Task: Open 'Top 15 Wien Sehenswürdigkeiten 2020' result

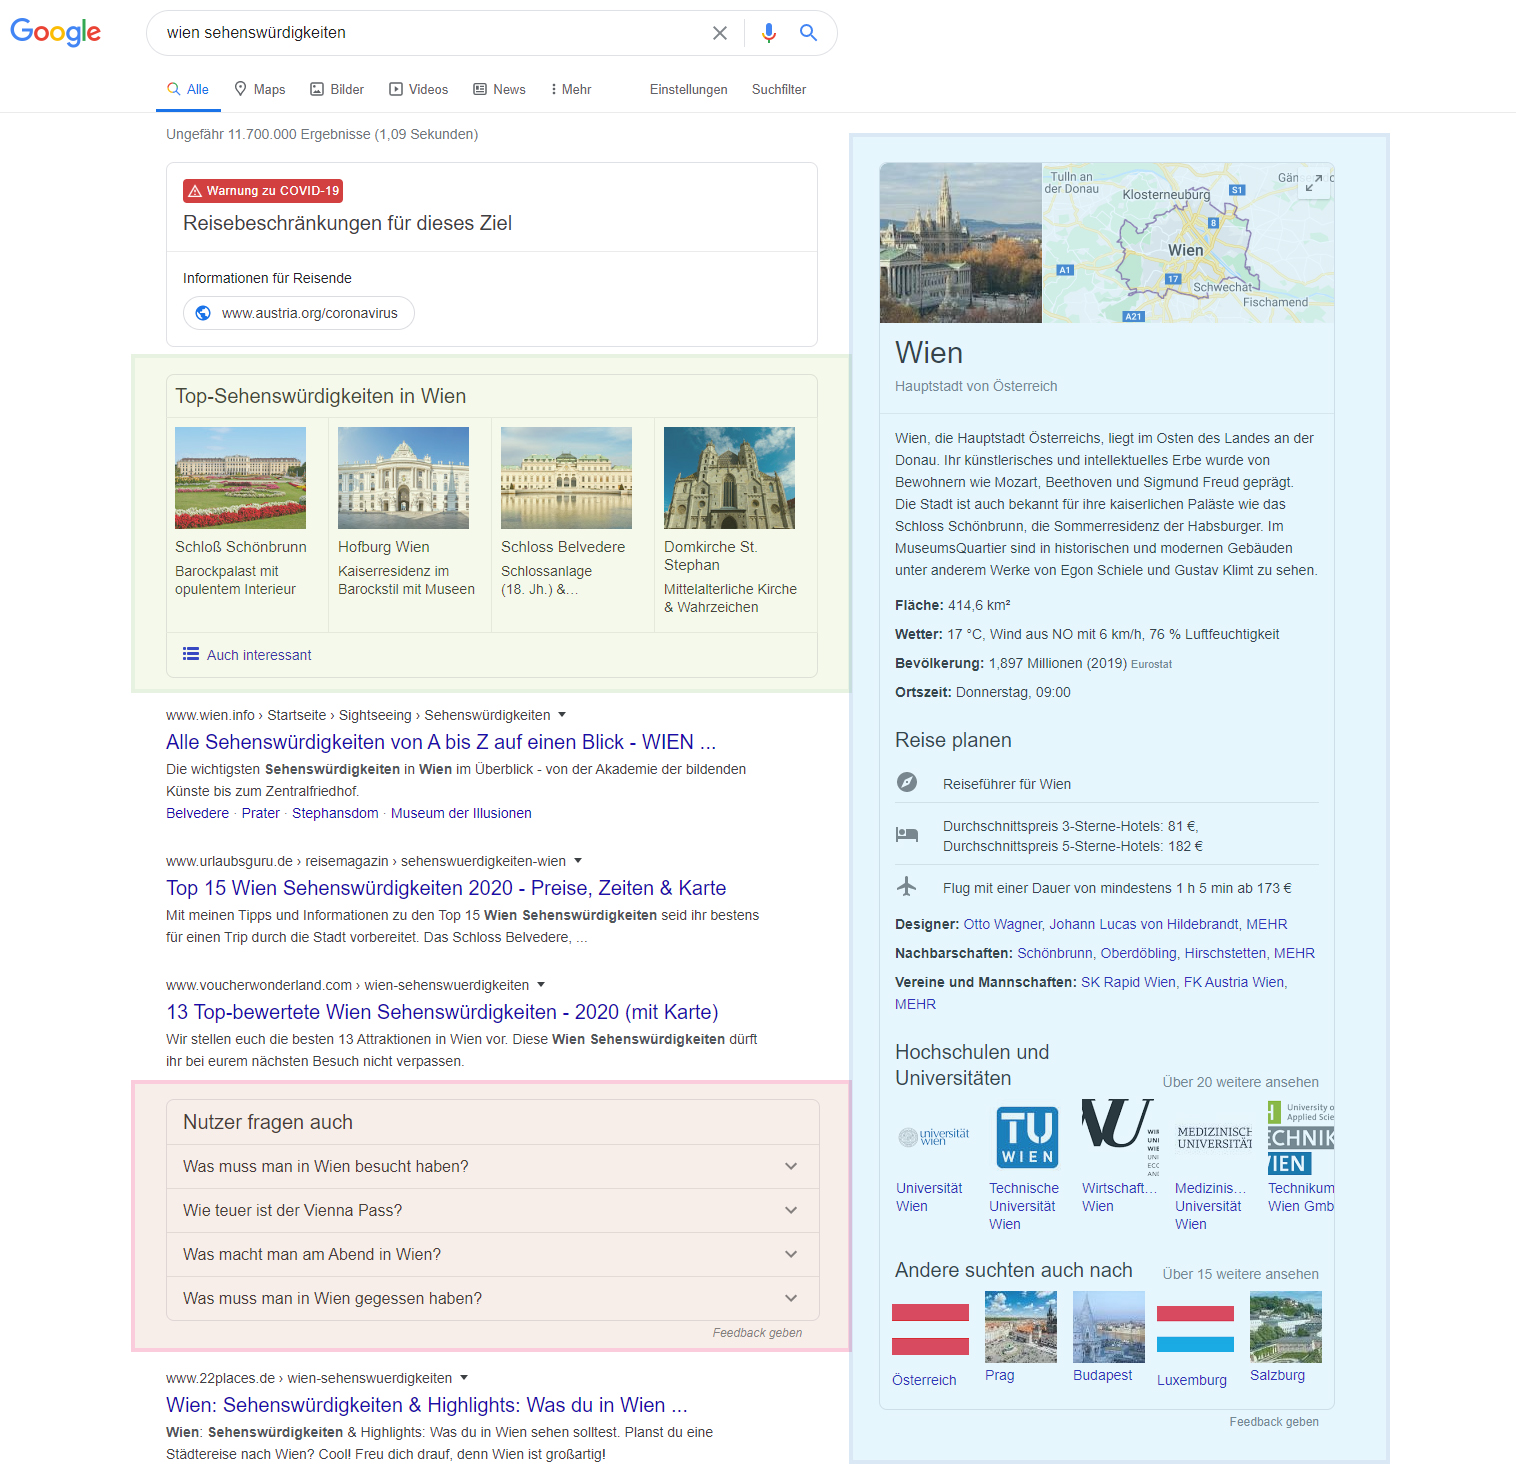Action: [x=446, y=888]
